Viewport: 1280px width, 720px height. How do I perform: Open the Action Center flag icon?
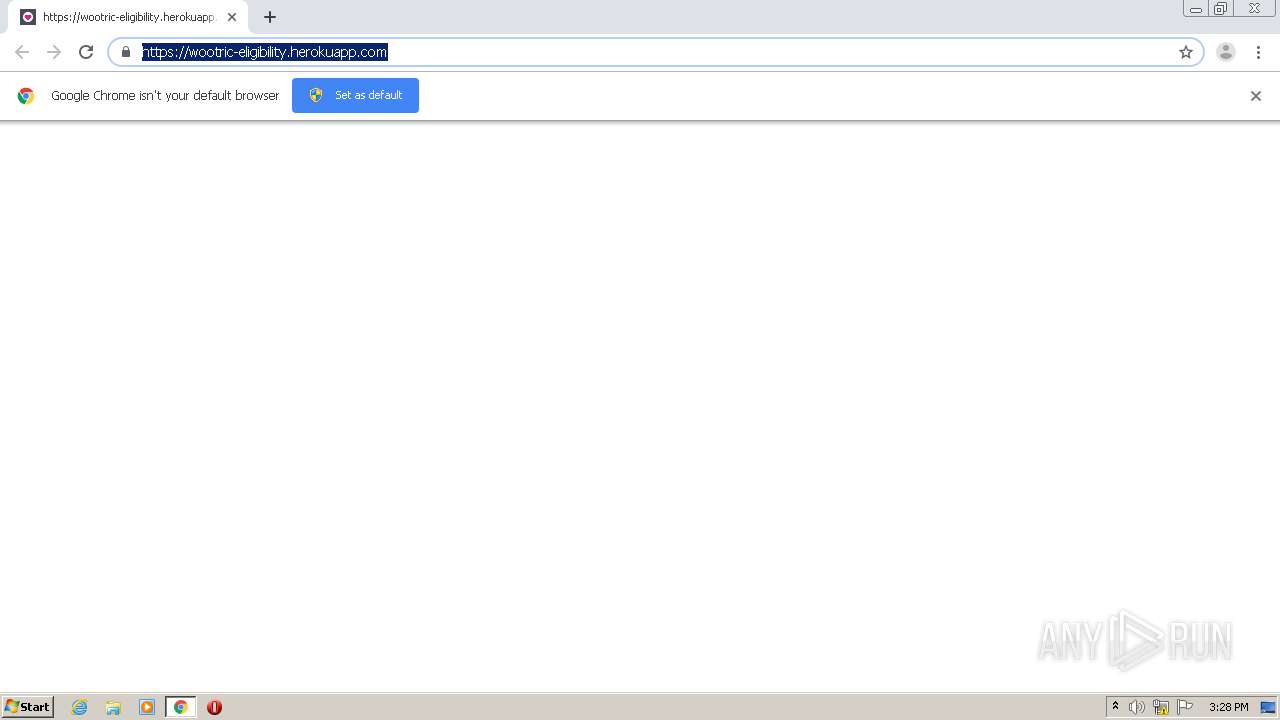1185,707
